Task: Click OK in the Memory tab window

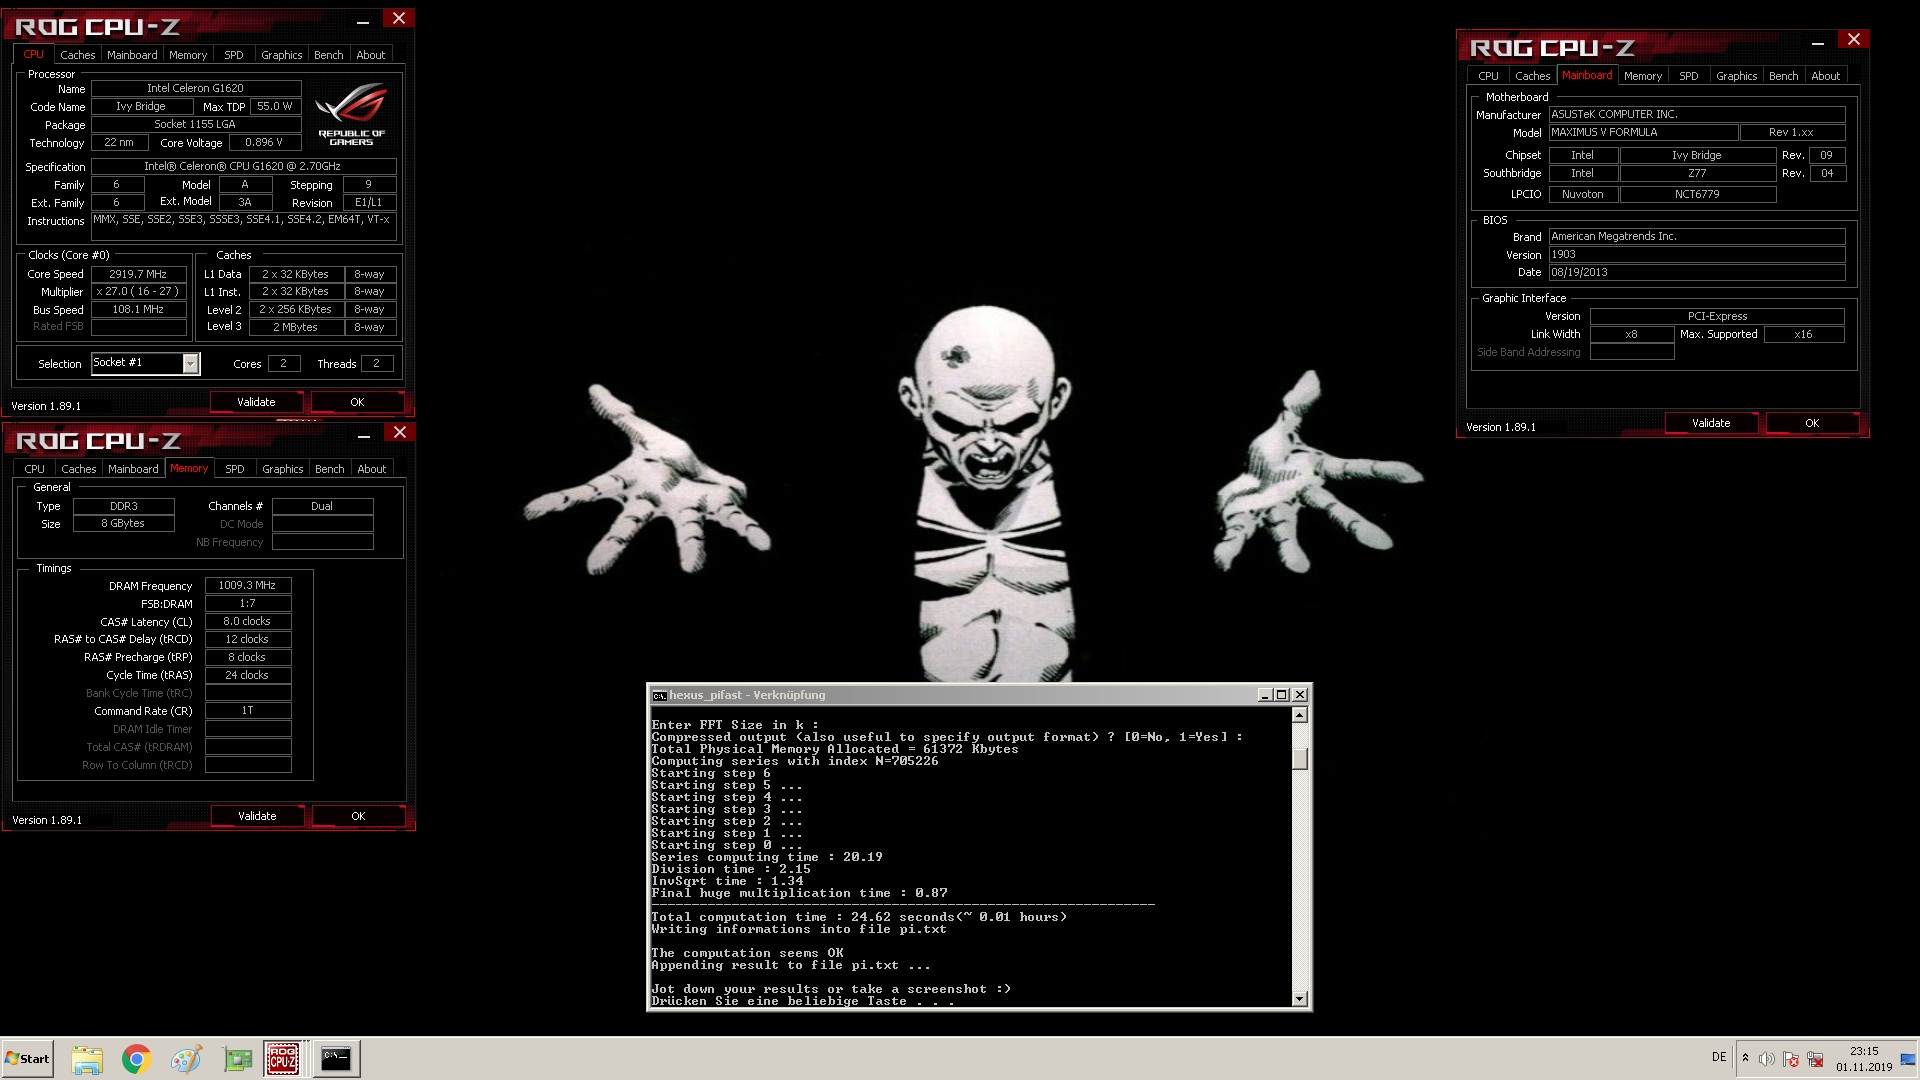Action: click(358, 816)
